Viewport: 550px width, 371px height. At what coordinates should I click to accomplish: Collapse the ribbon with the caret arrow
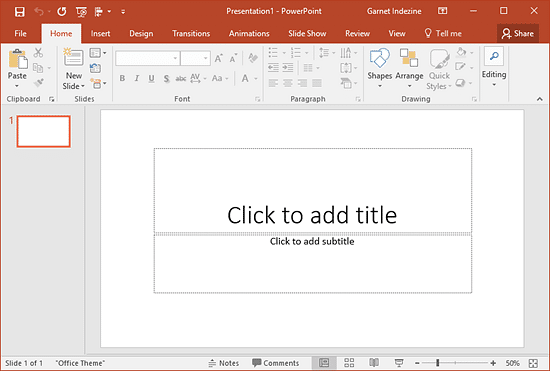coord(539,99)
